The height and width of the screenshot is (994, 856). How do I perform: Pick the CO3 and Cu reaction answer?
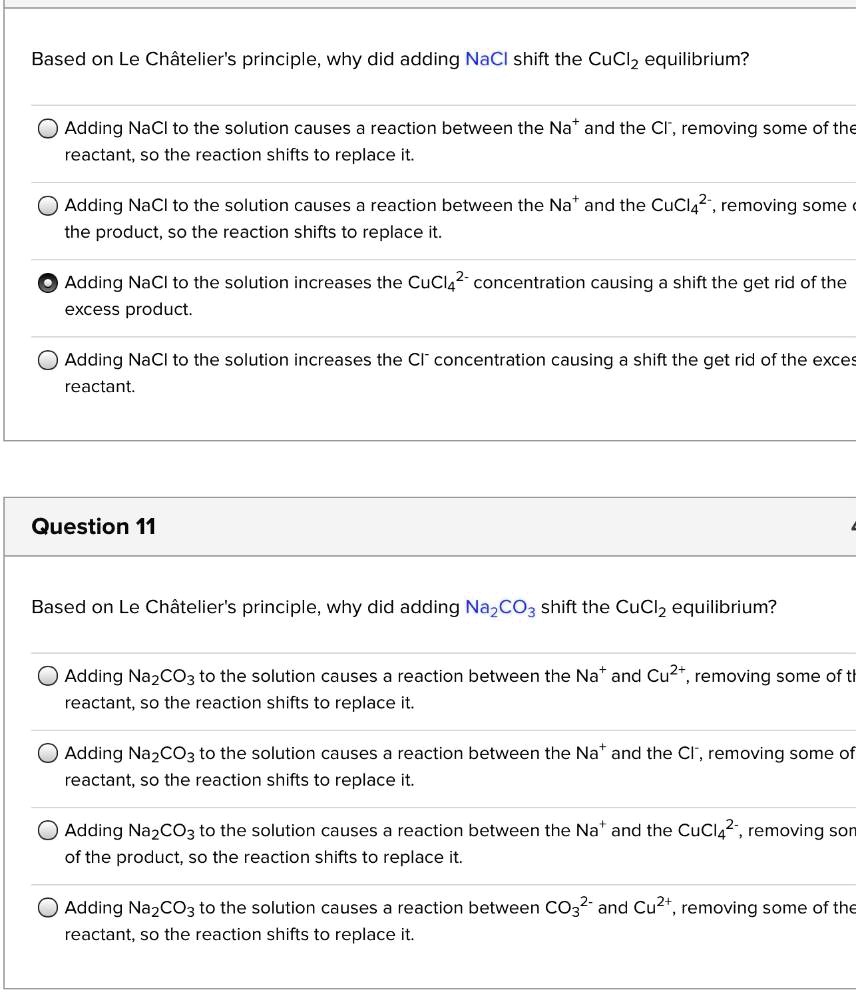47,907
